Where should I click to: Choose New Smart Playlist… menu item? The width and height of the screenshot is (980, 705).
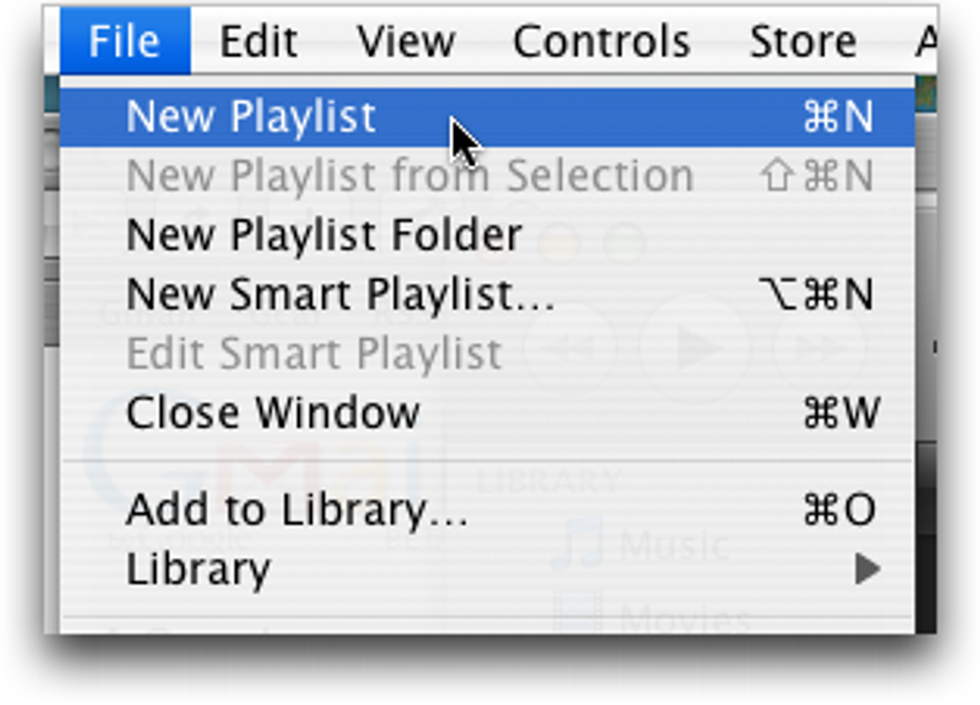[340, 294]
